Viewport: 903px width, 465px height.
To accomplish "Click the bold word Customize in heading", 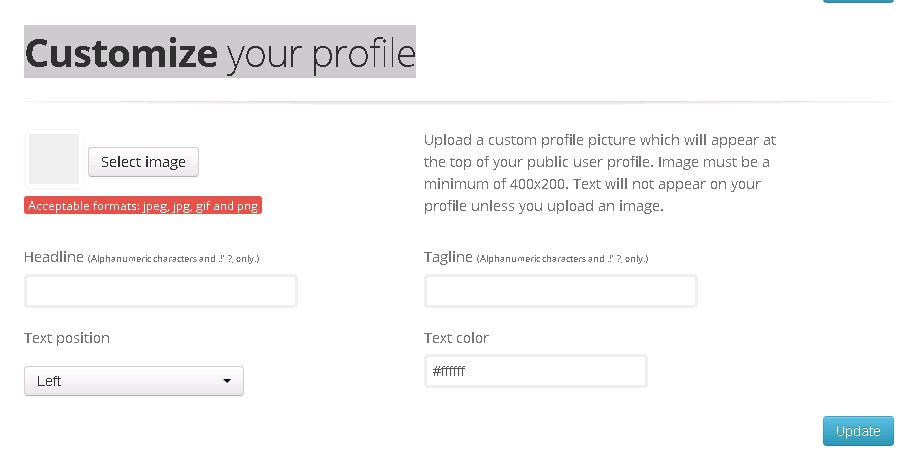I will point(120,52).
